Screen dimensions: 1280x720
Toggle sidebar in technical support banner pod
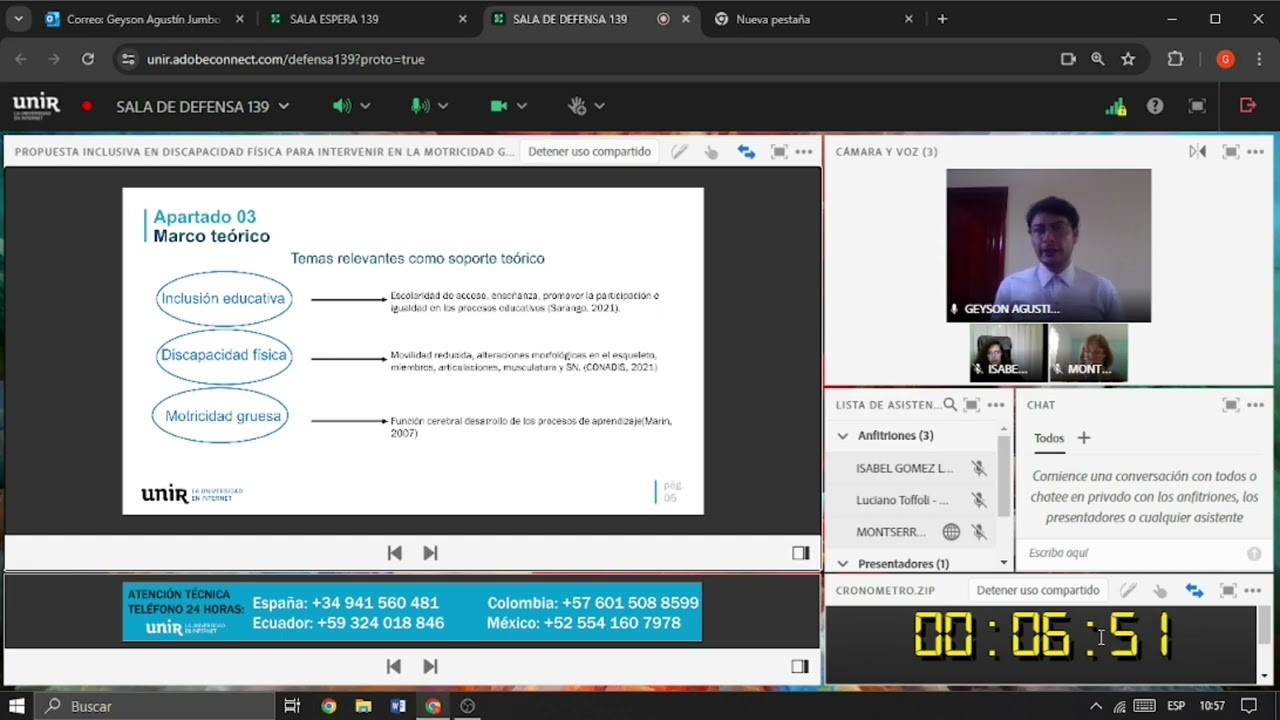[800, 666]
